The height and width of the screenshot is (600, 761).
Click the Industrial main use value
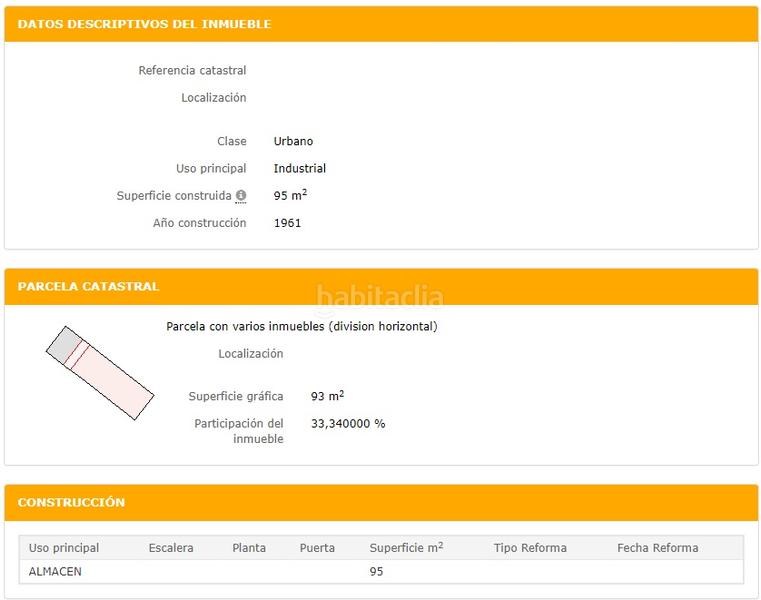pyautogui.click(x=300, y=169)
